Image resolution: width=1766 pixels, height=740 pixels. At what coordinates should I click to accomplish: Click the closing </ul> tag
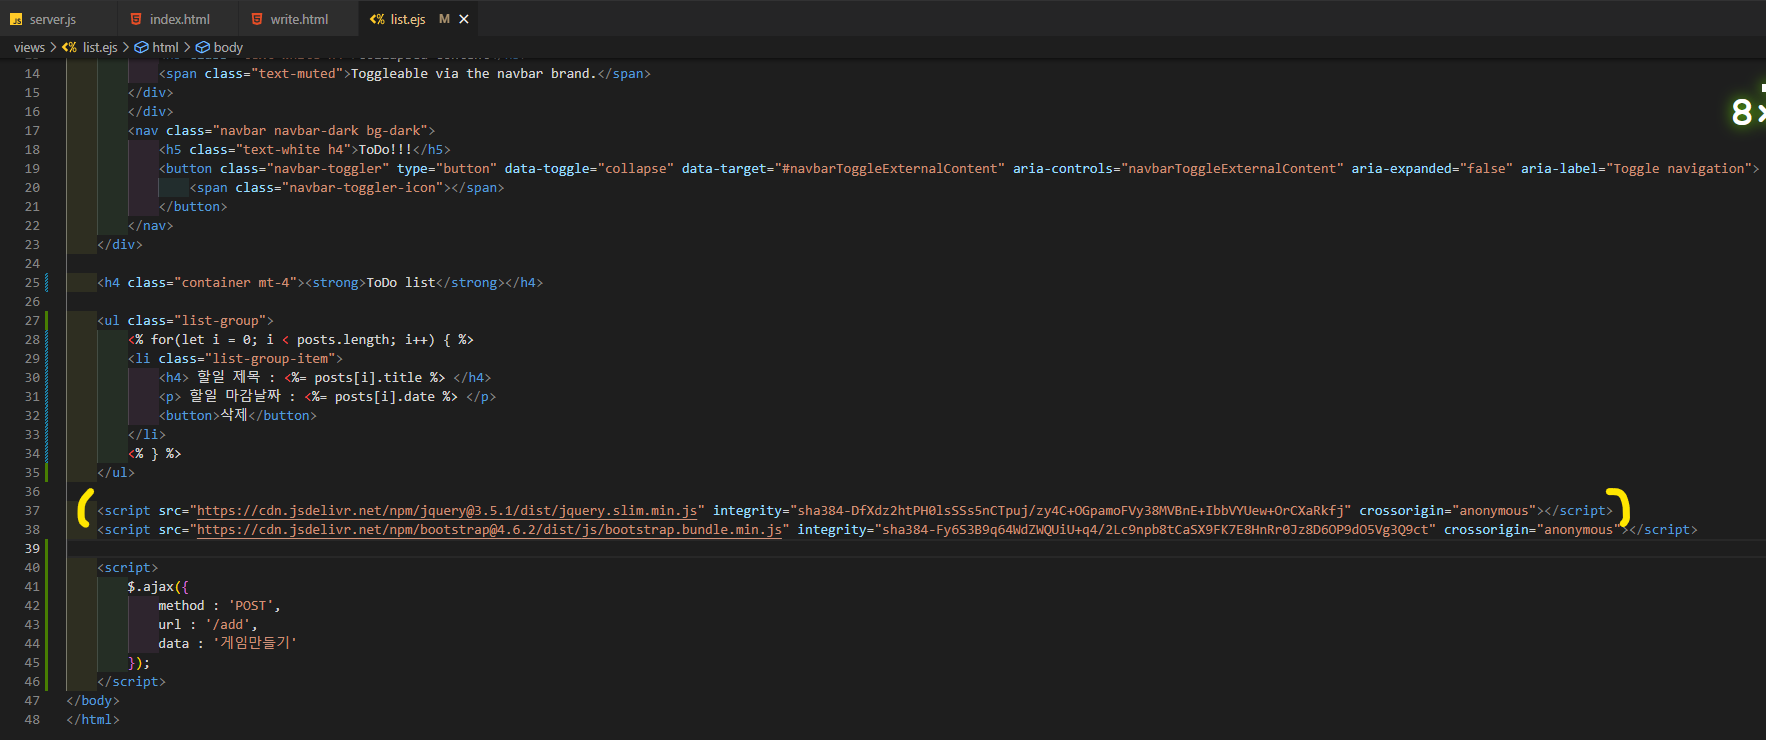click(x=116, y=472)
